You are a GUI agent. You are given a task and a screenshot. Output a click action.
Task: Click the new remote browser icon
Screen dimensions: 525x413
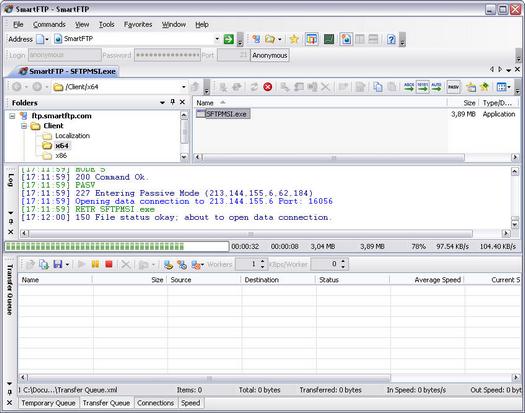tap(256, 39)
